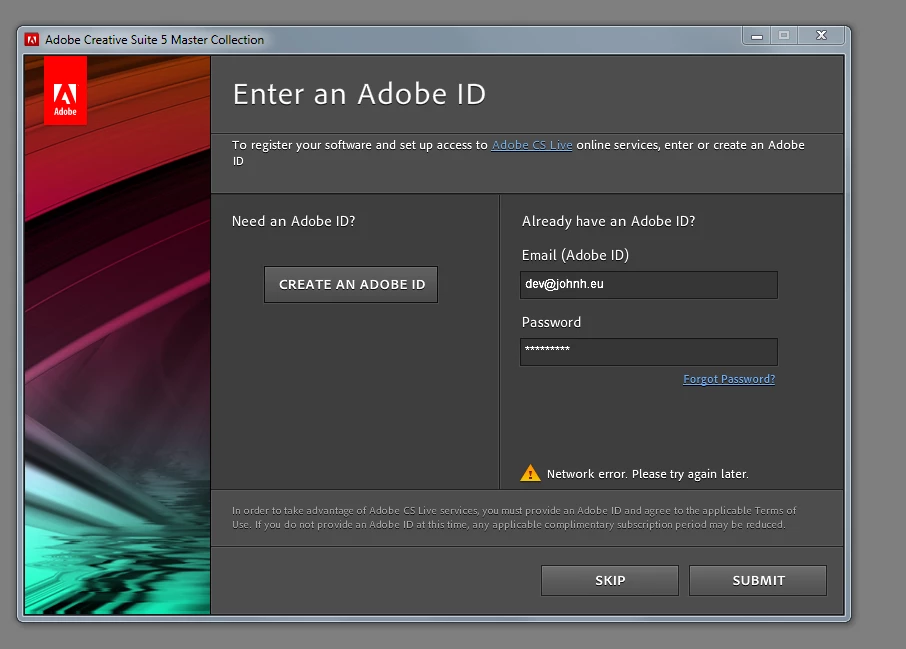Click the Adobe logo in the sidebar
The width and height of the screenshot is (906, 649).
tap(65, 91)
